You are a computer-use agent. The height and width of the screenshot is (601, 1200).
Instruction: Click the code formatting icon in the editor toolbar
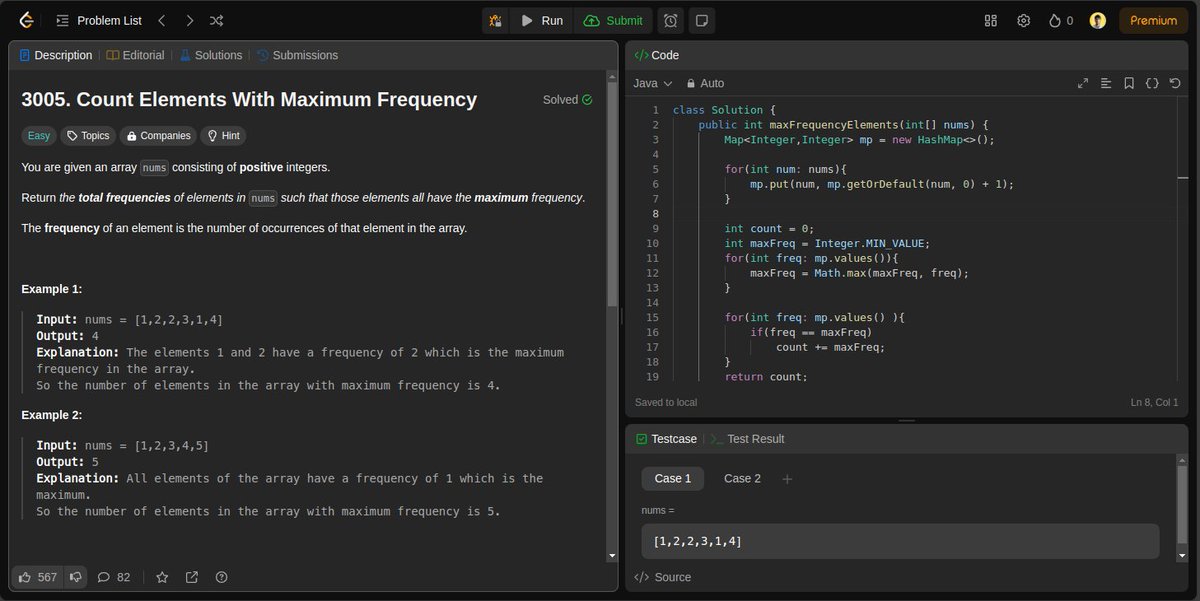pos(1105,83)
